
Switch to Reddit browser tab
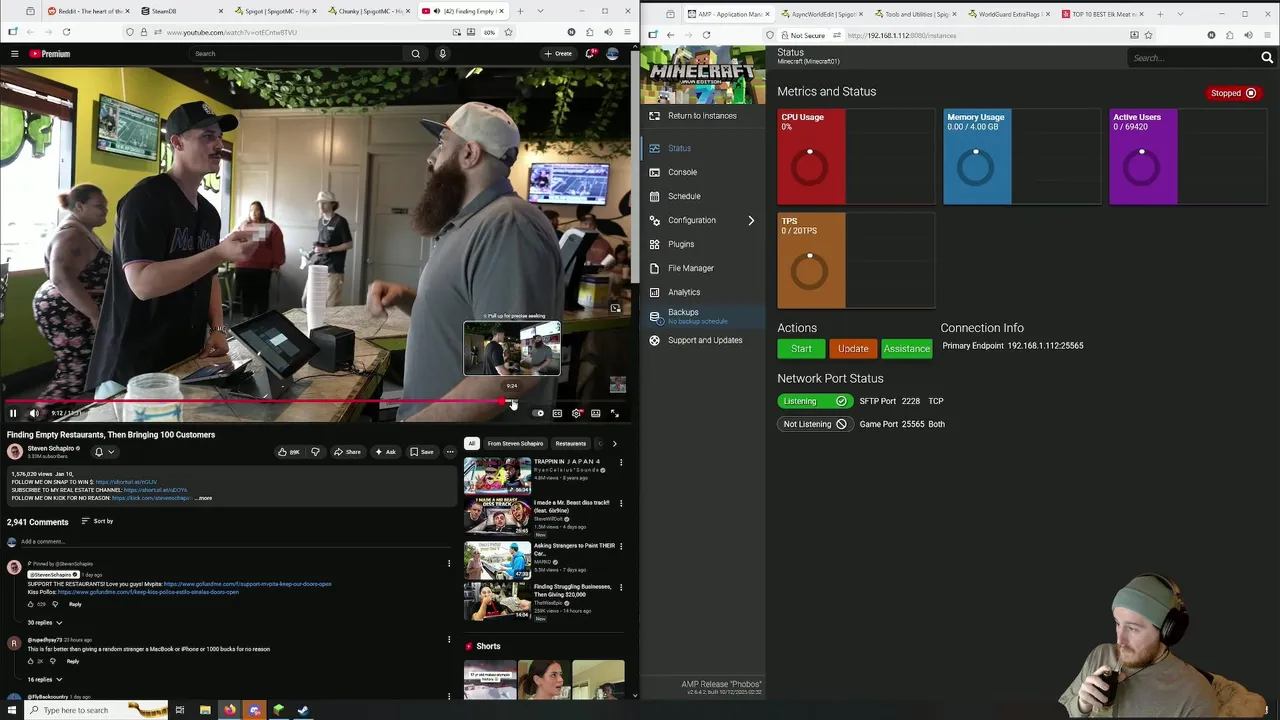pyautogui.click(x=88, y=11)
